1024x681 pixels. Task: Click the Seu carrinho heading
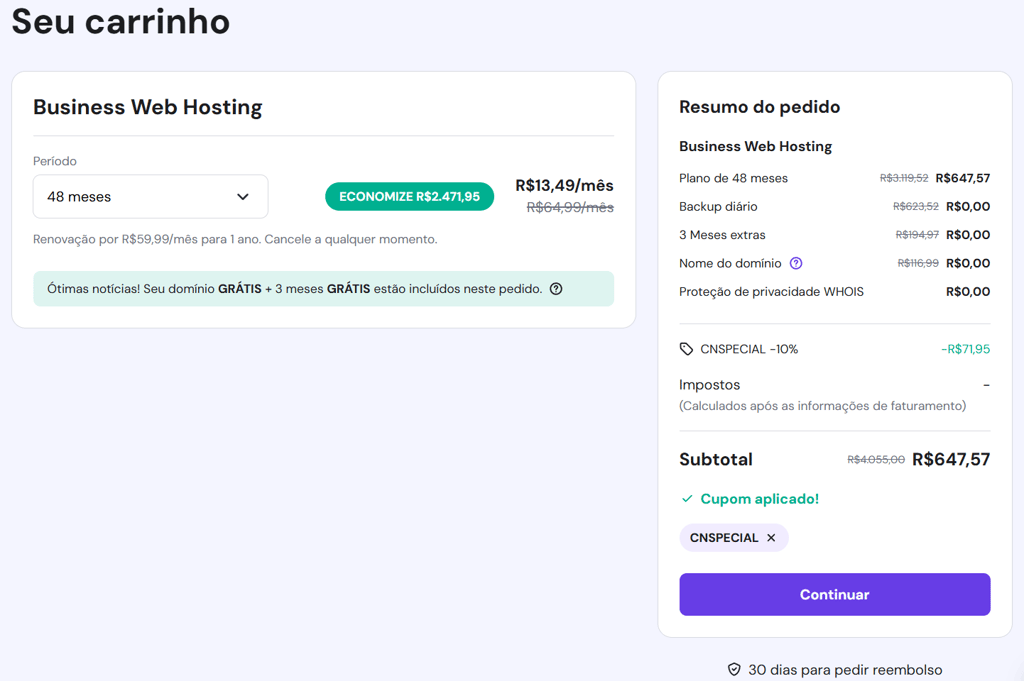click(121, 21)
